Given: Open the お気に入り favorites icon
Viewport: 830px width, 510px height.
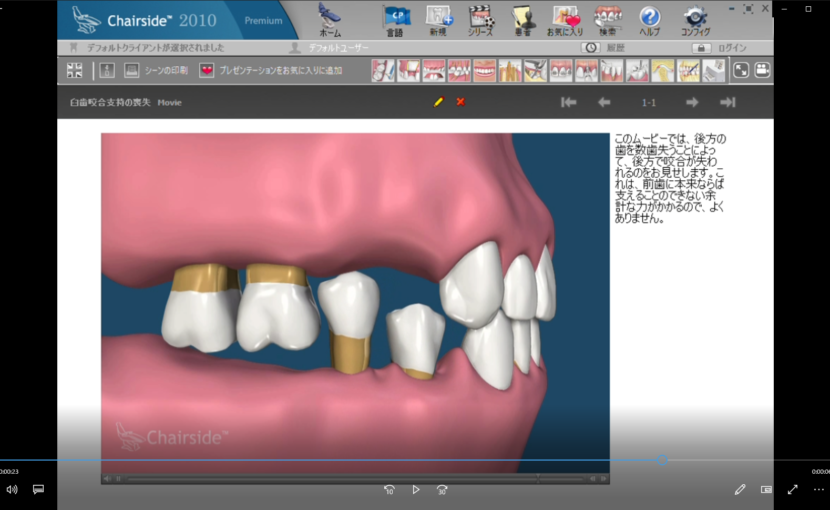Looking at the screenshot, I should tap(565, 21).
